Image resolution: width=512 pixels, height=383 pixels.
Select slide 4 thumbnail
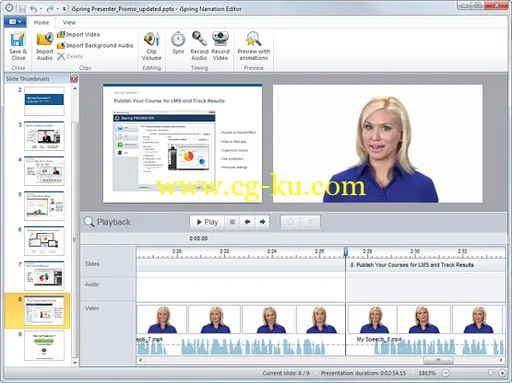pyautogui.click(x=44, y=171)
